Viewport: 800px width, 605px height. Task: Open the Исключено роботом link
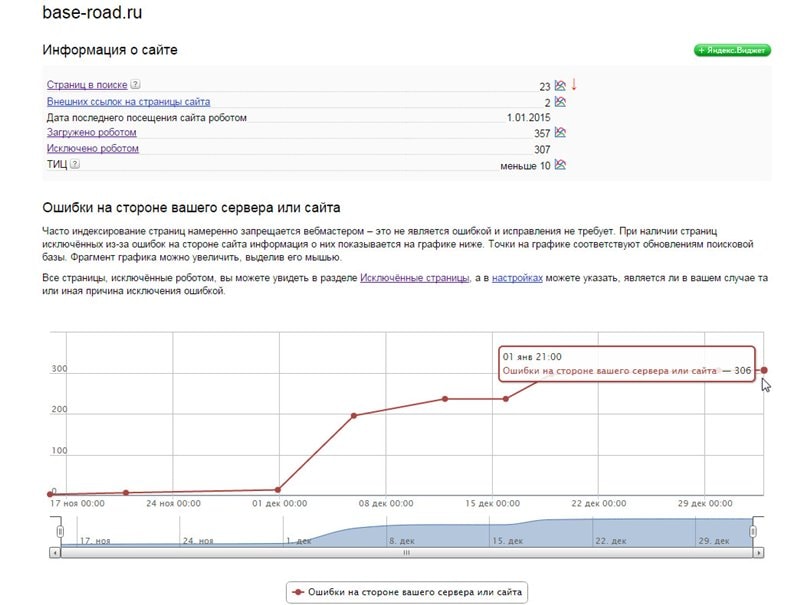92,148
